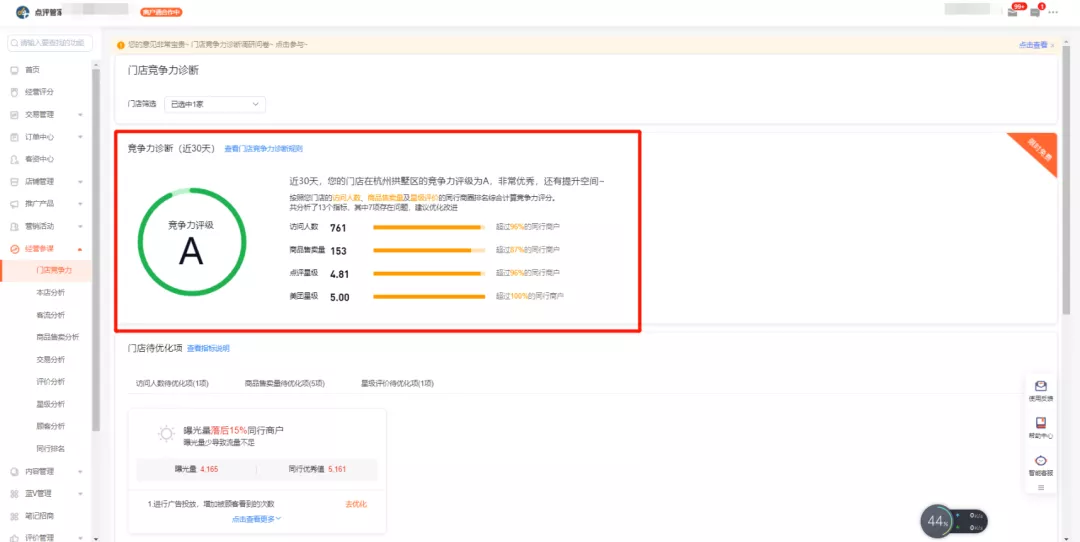Click the 笔记招商 icon in sidebar
Image resolution: width=1080 pixels, height=542 pixels.
(x=14, y=516)
